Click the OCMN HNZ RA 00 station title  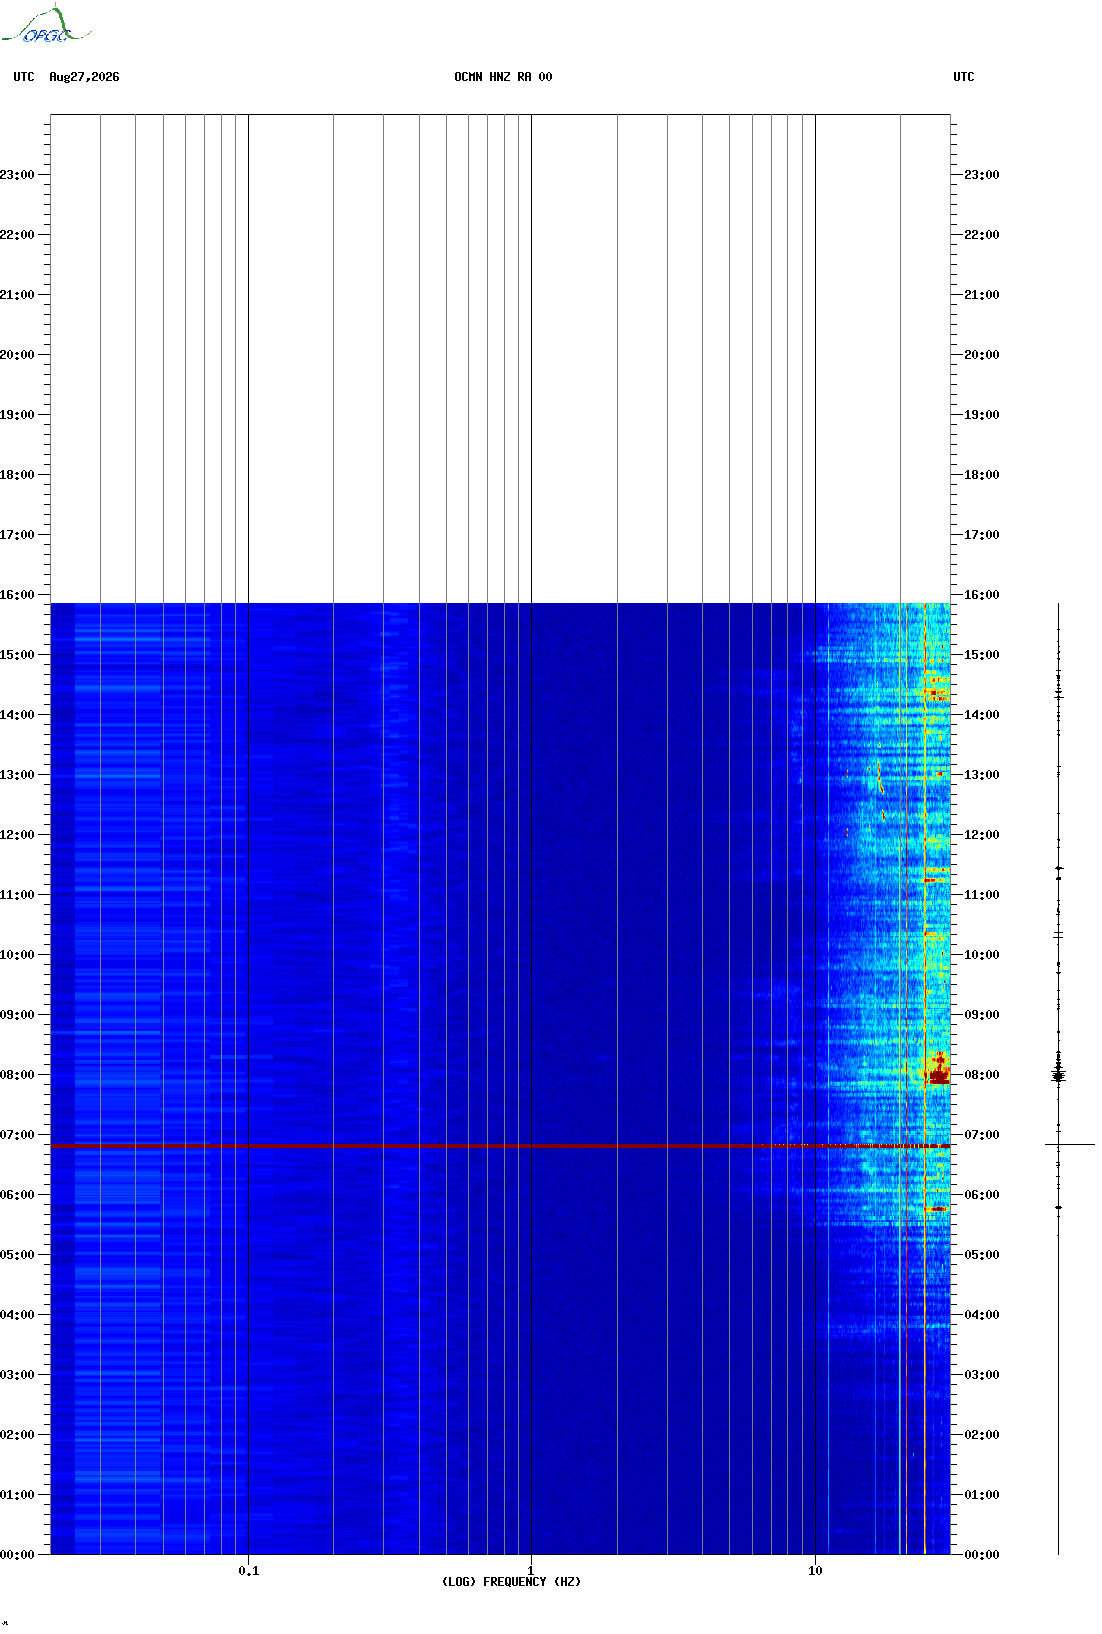click(503, 77)
